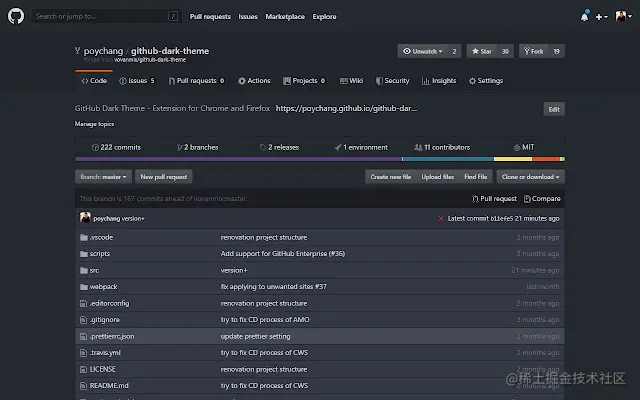Expand the Clone or download dropdown
Screen dimensions: 640x400
click(x=531, y=177)
